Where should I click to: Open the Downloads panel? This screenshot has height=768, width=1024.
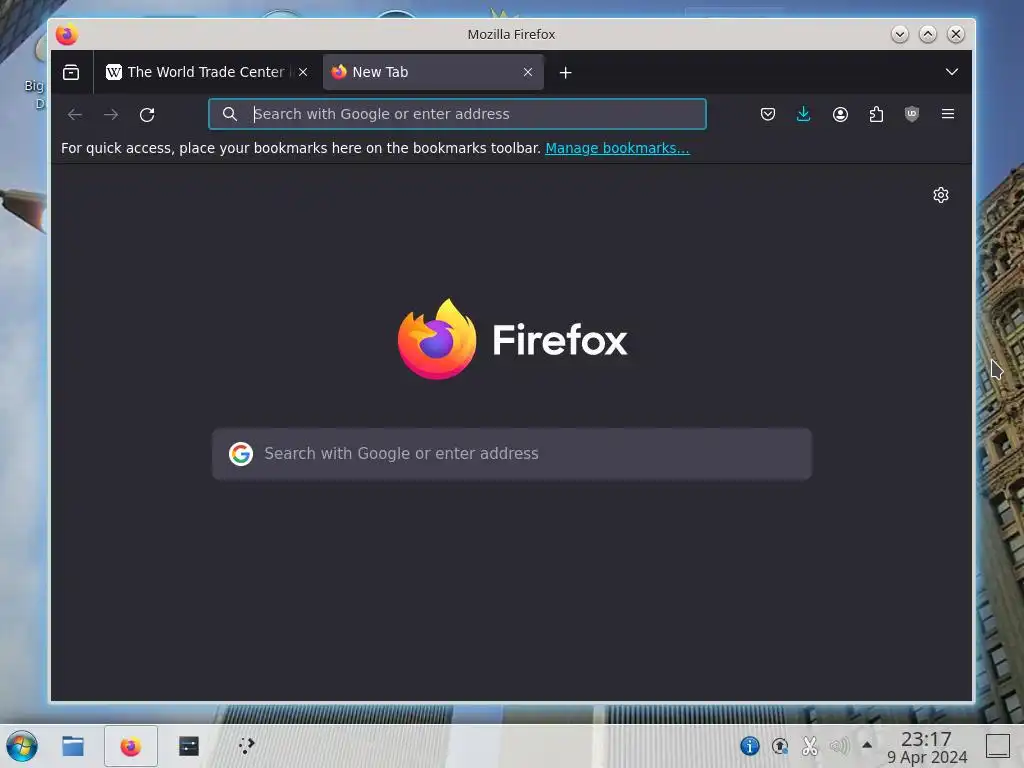click(x=803, y=114)
